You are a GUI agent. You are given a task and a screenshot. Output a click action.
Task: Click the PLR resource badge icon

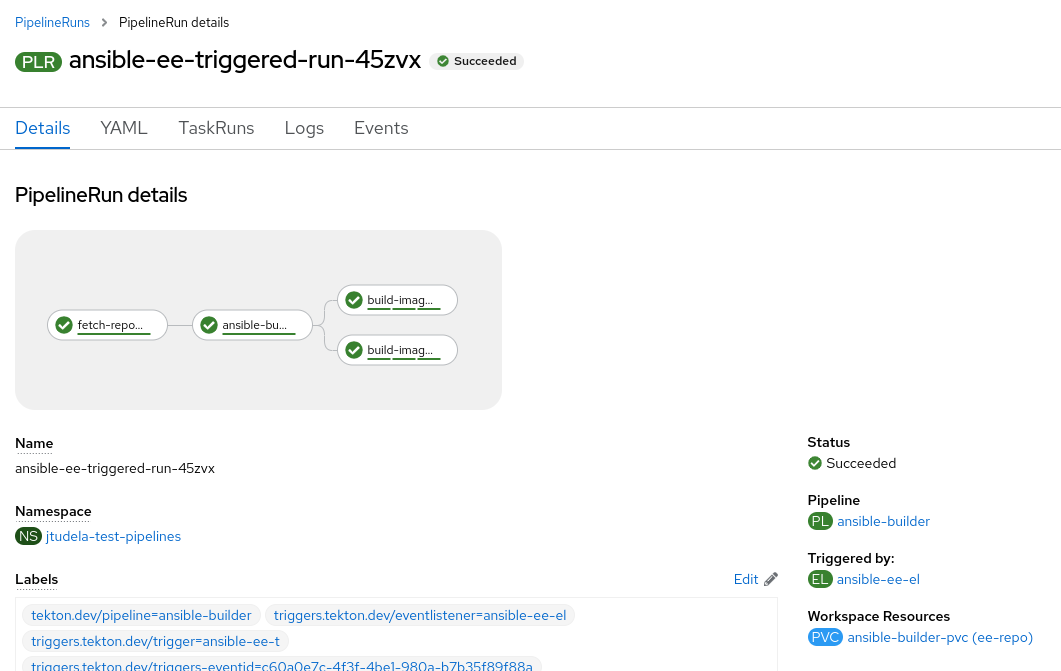click(x=39, y=61)
